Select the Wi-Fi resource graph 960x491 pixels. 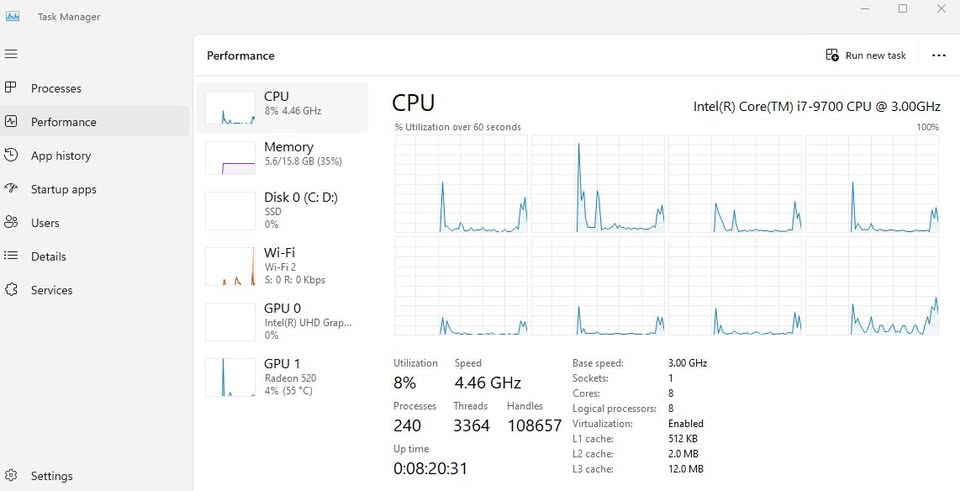pyautogui.click(x=282, y=266)
